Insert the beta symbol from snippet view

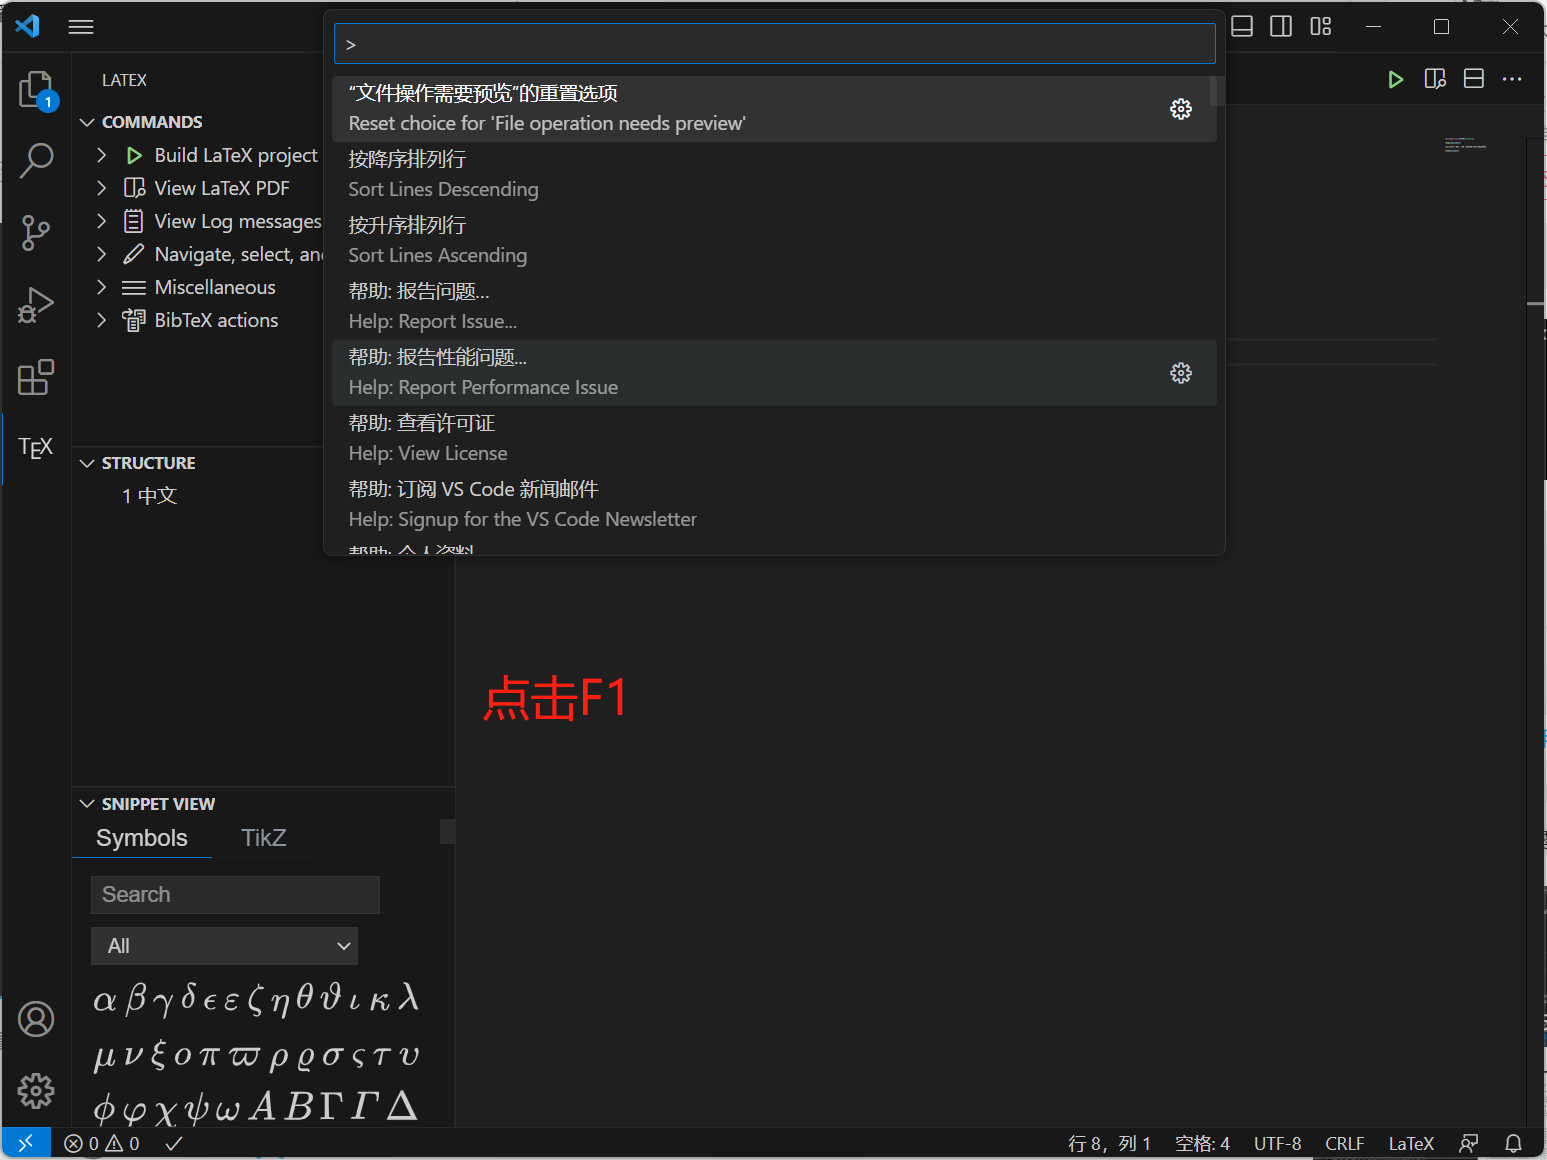(x=136, y=1000)
